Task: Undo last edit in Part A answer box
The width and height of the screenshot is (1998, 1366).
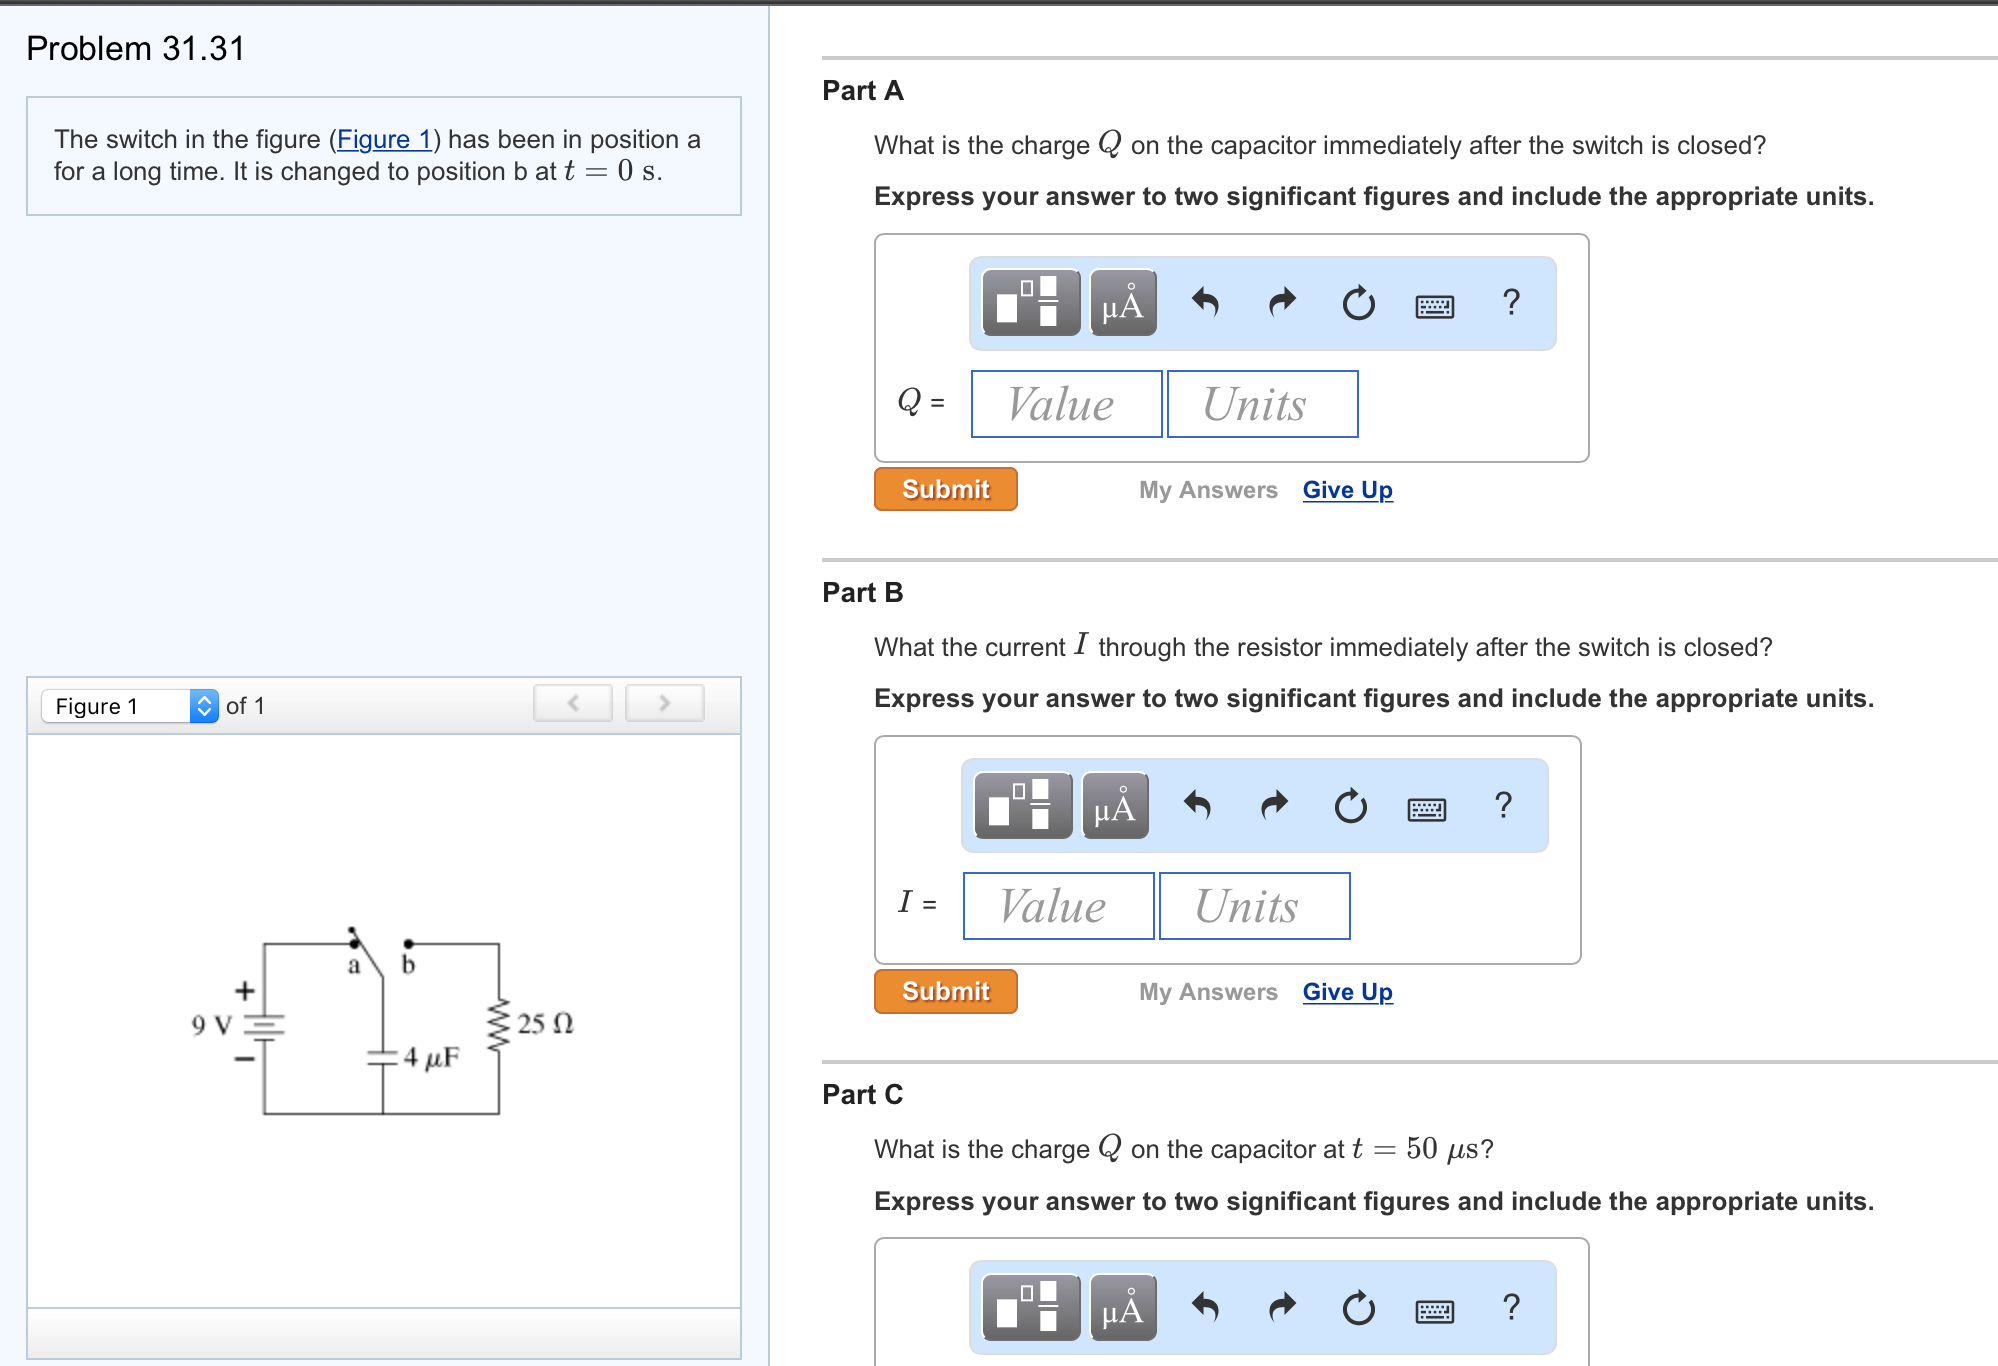Action: coord(1206,303)
